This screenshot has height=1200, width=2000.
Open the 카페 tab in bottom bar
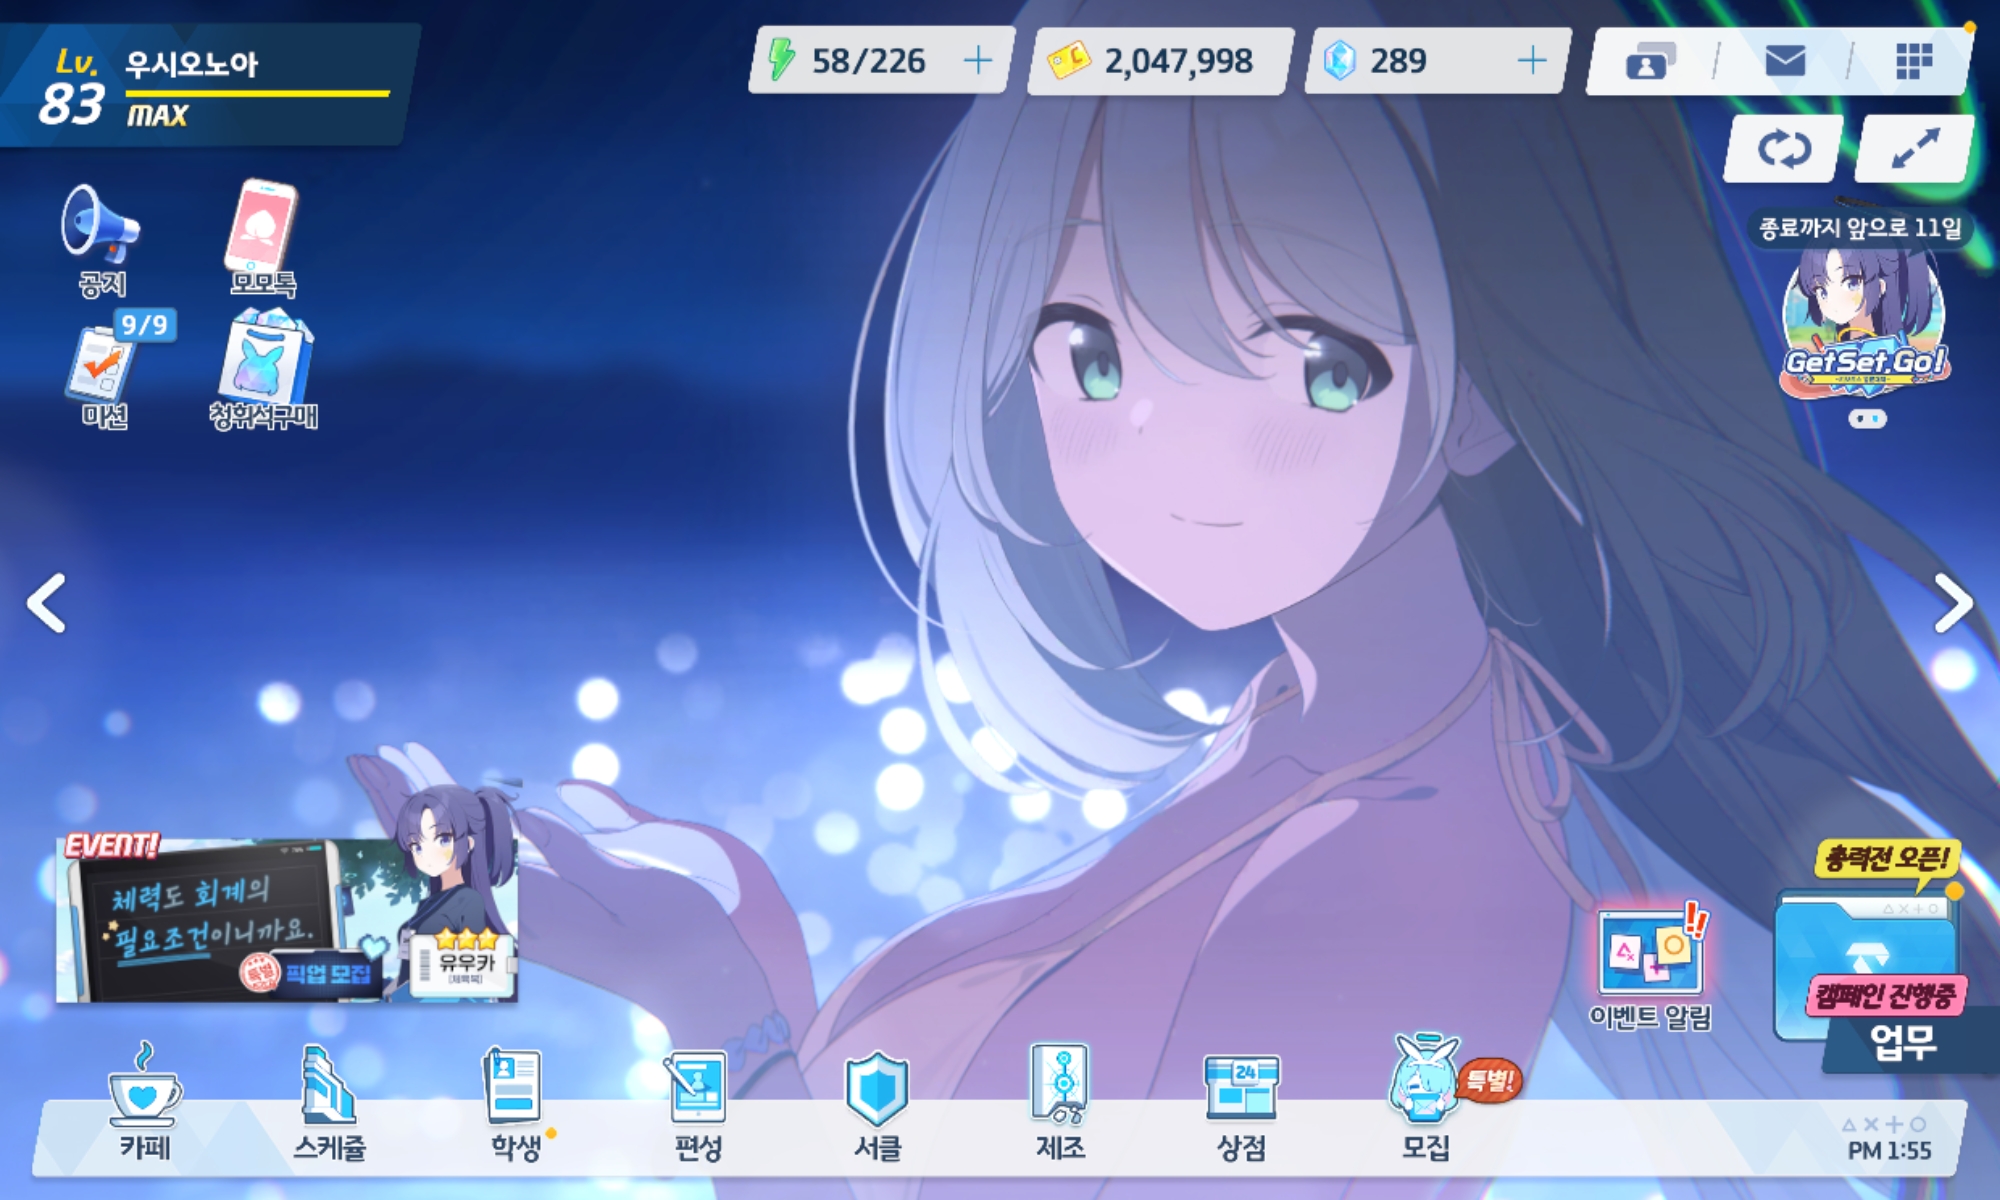point(145,1105)
